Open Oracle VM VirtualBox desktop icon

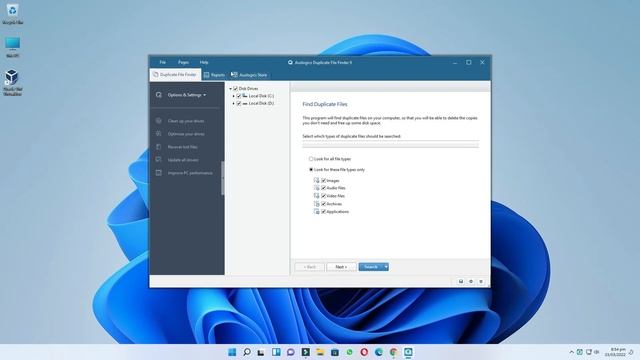(12, 82)
